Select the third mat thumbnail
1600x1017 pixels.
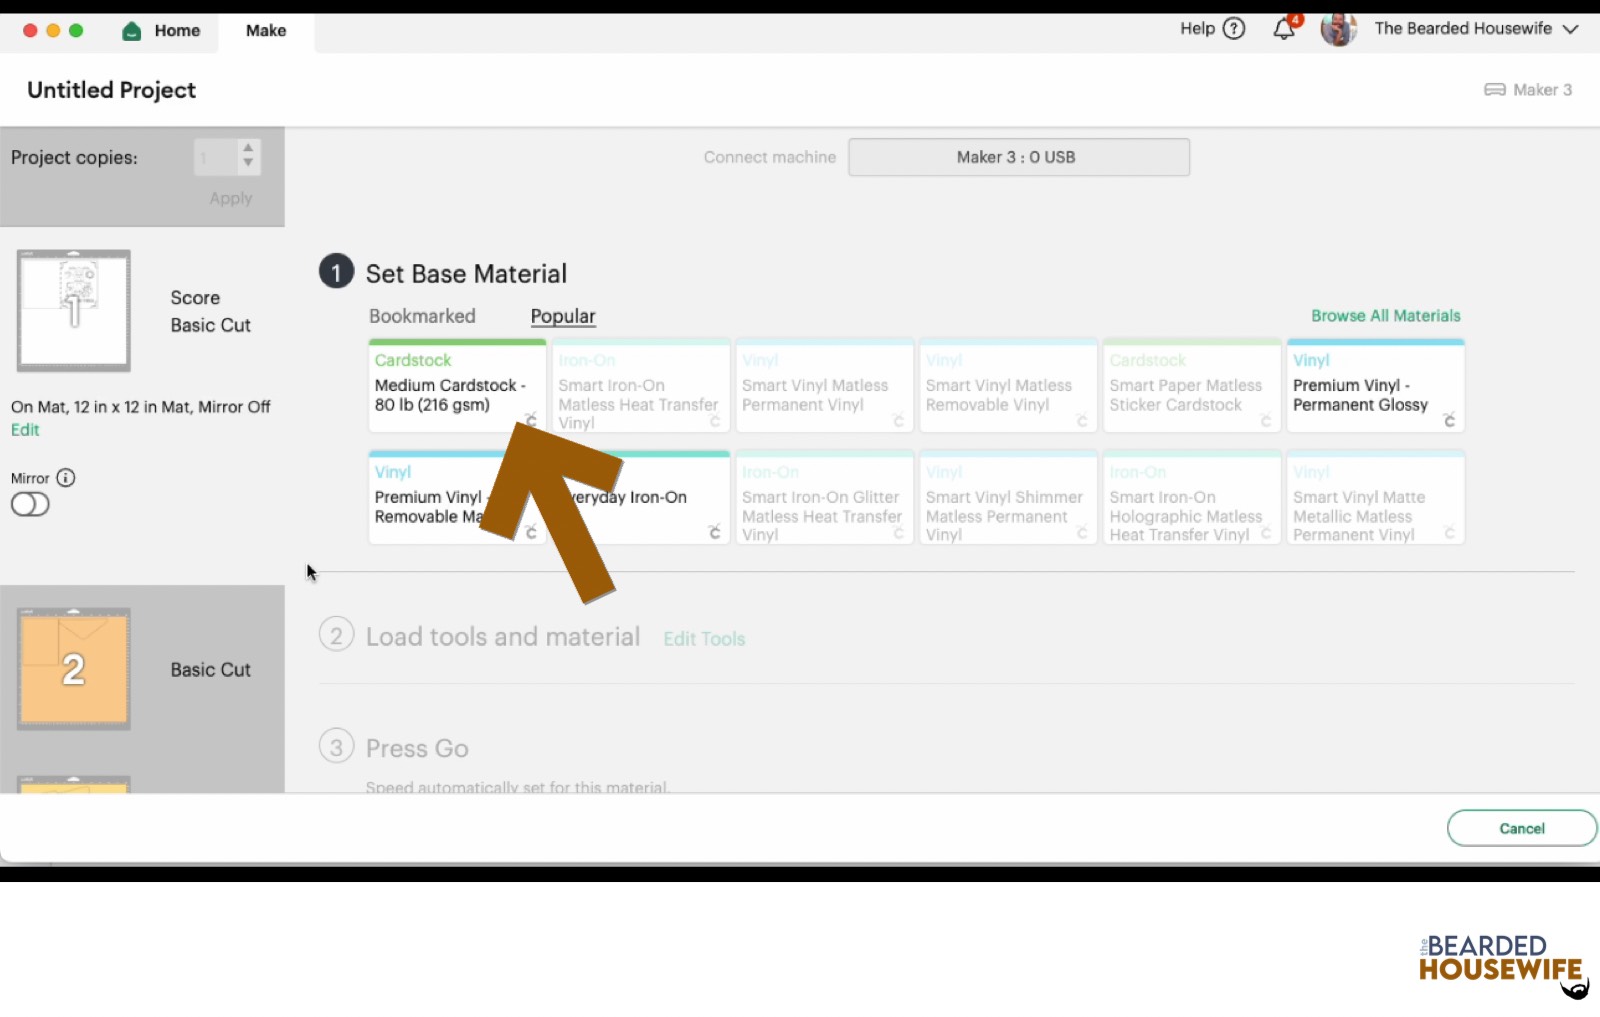(74, 785)
